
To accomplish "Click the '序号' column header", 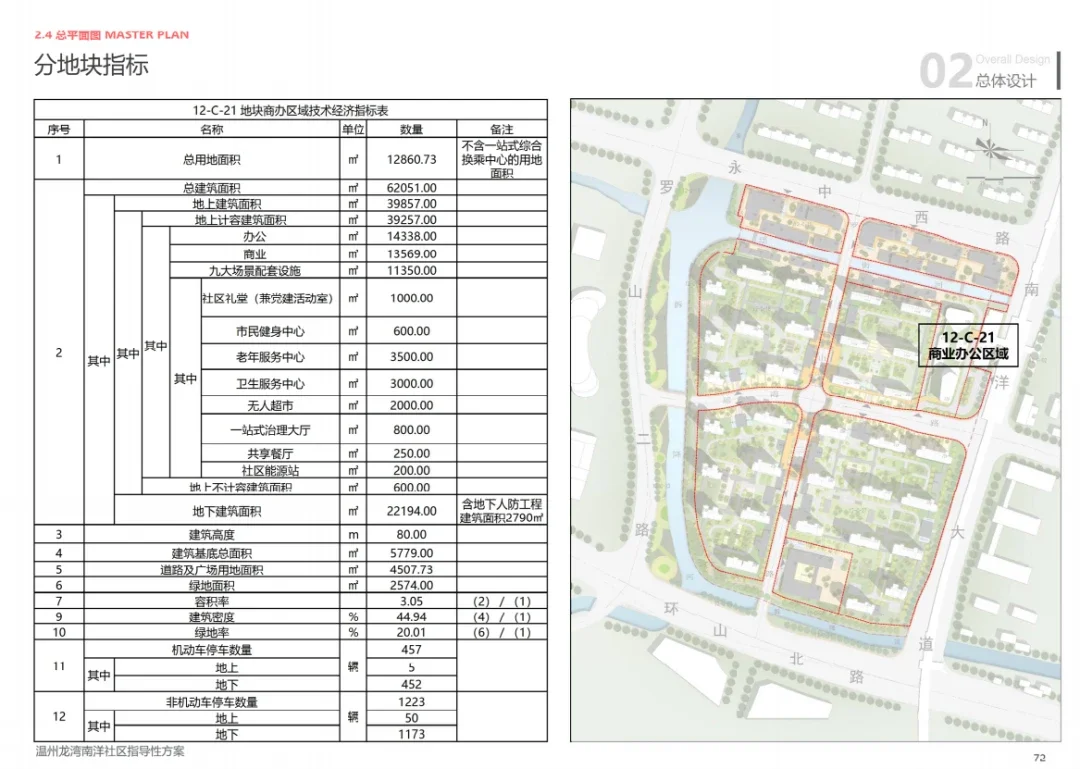I will tap(59, 129).
